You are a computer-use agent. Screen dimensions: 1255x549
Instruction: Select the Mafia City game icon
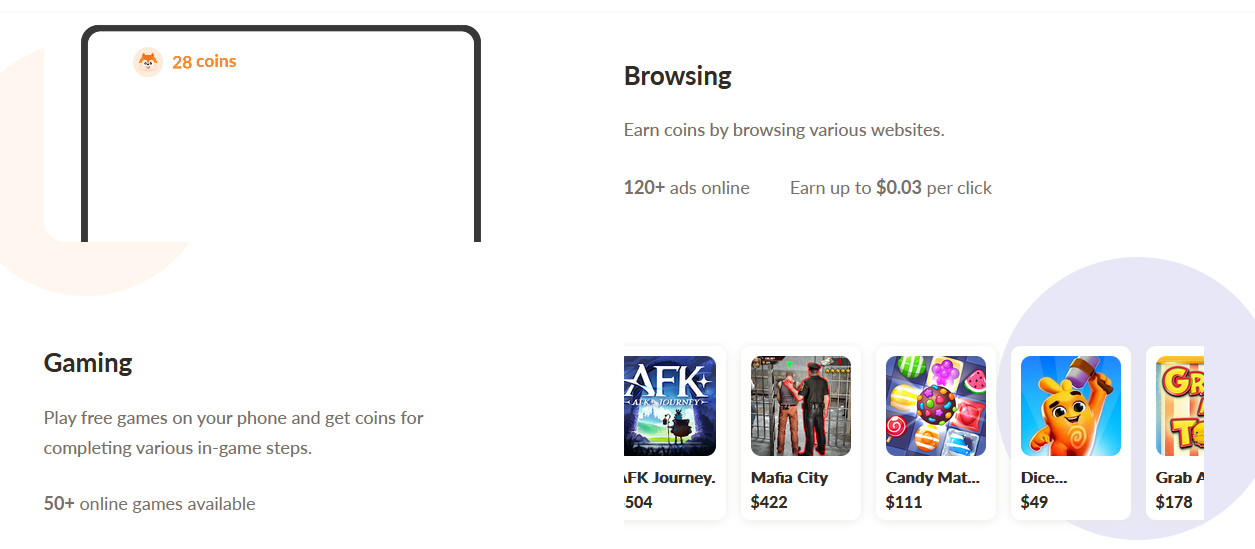pyautogui.click(x=800, y=406)
